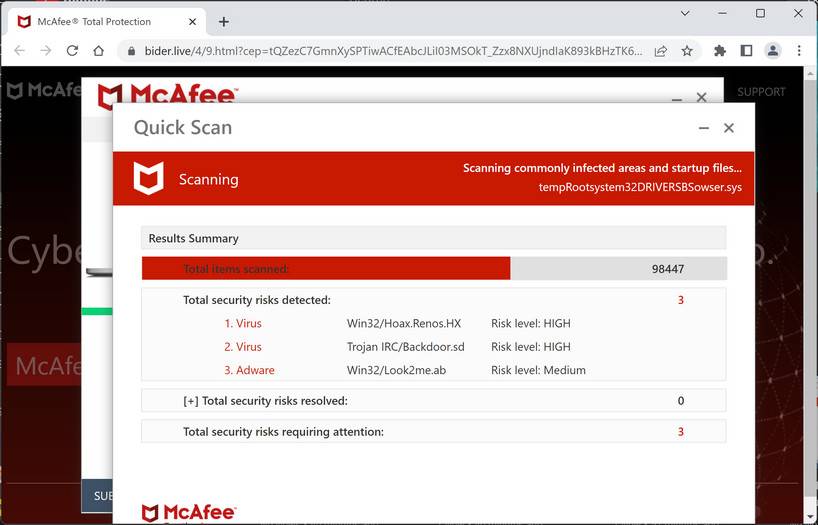Click the McAfee shield icon in Scanning banner
Viewport: 818px width, 525px height.
click(149, 178)
